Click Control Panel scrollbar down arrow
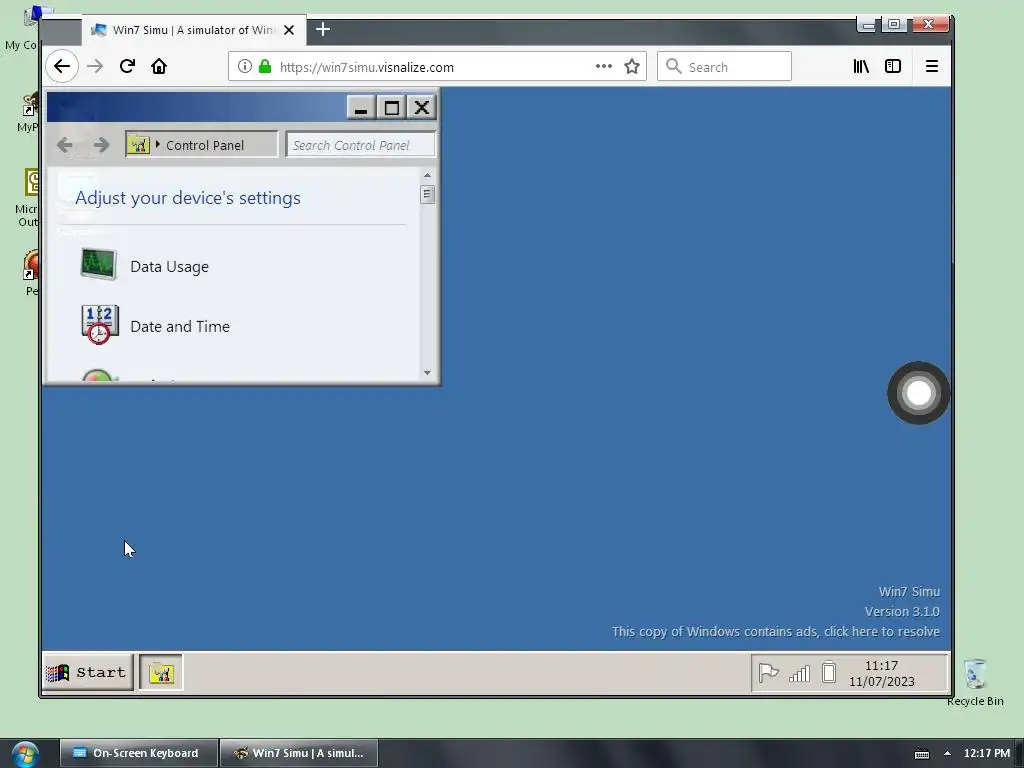 (x=427, y=373)
